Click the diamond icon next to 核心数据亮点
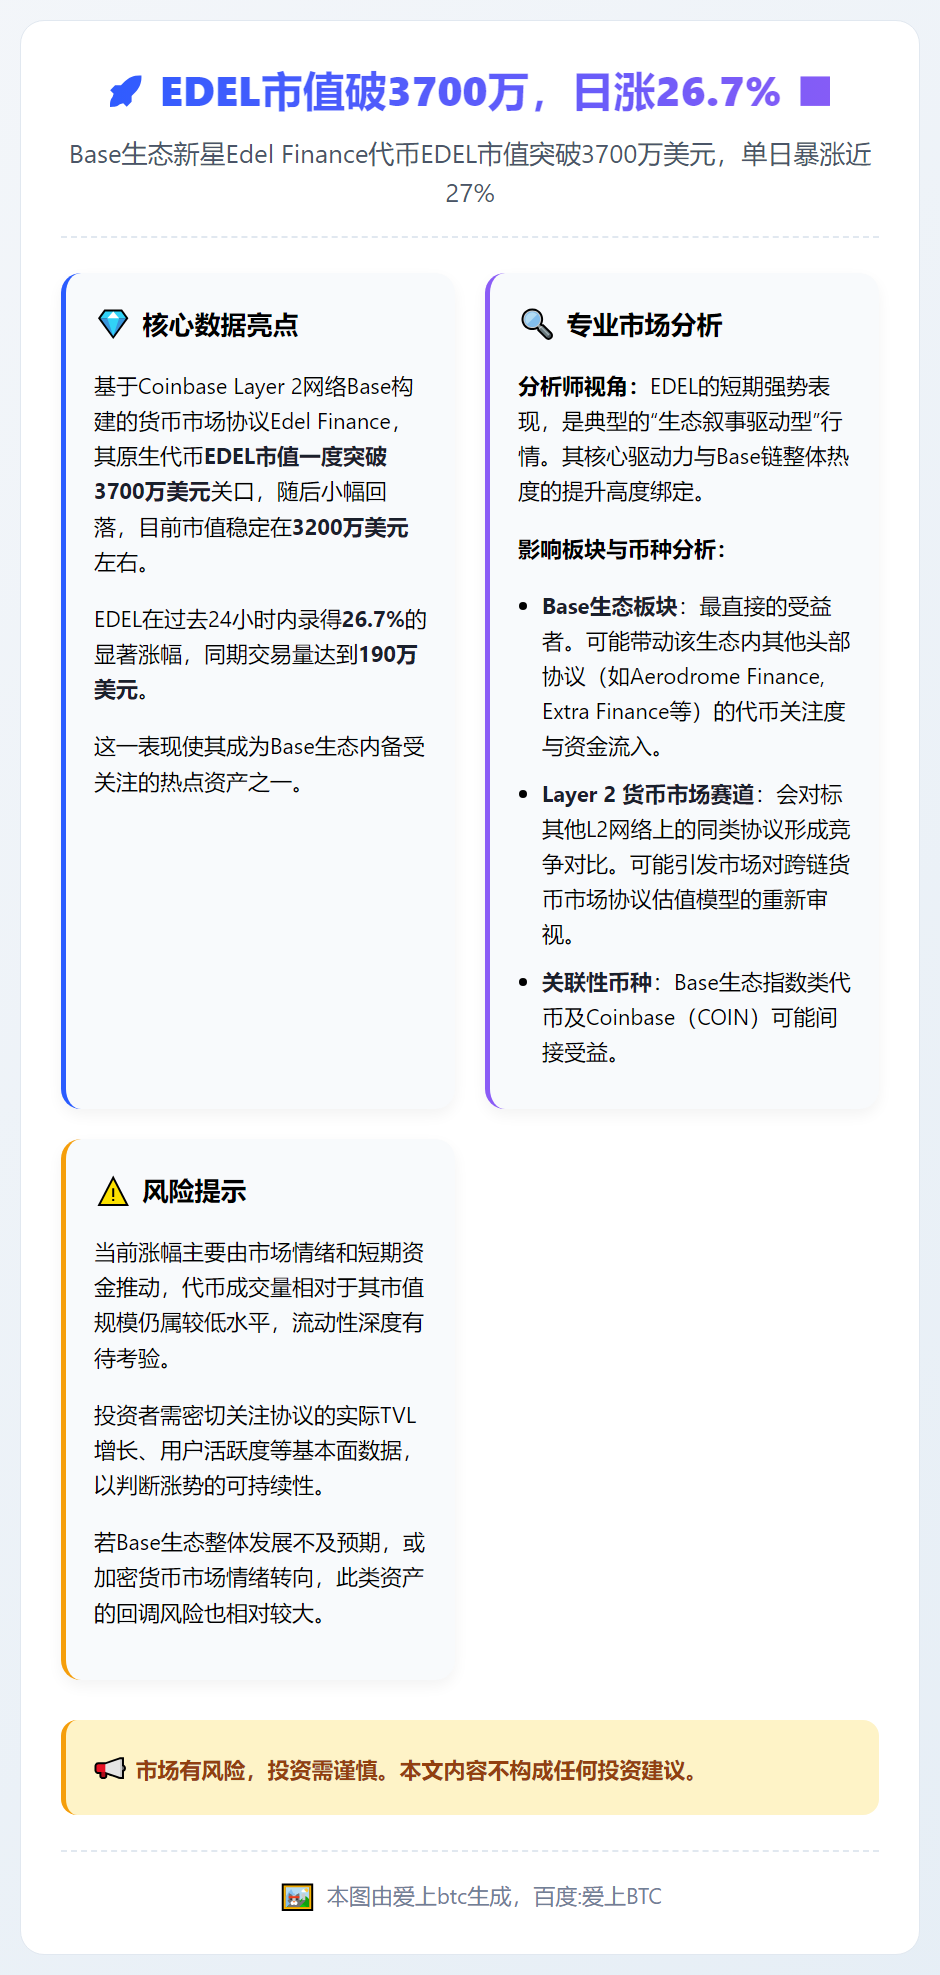Viewport: 940px width, 1975px height. (113, 324)
